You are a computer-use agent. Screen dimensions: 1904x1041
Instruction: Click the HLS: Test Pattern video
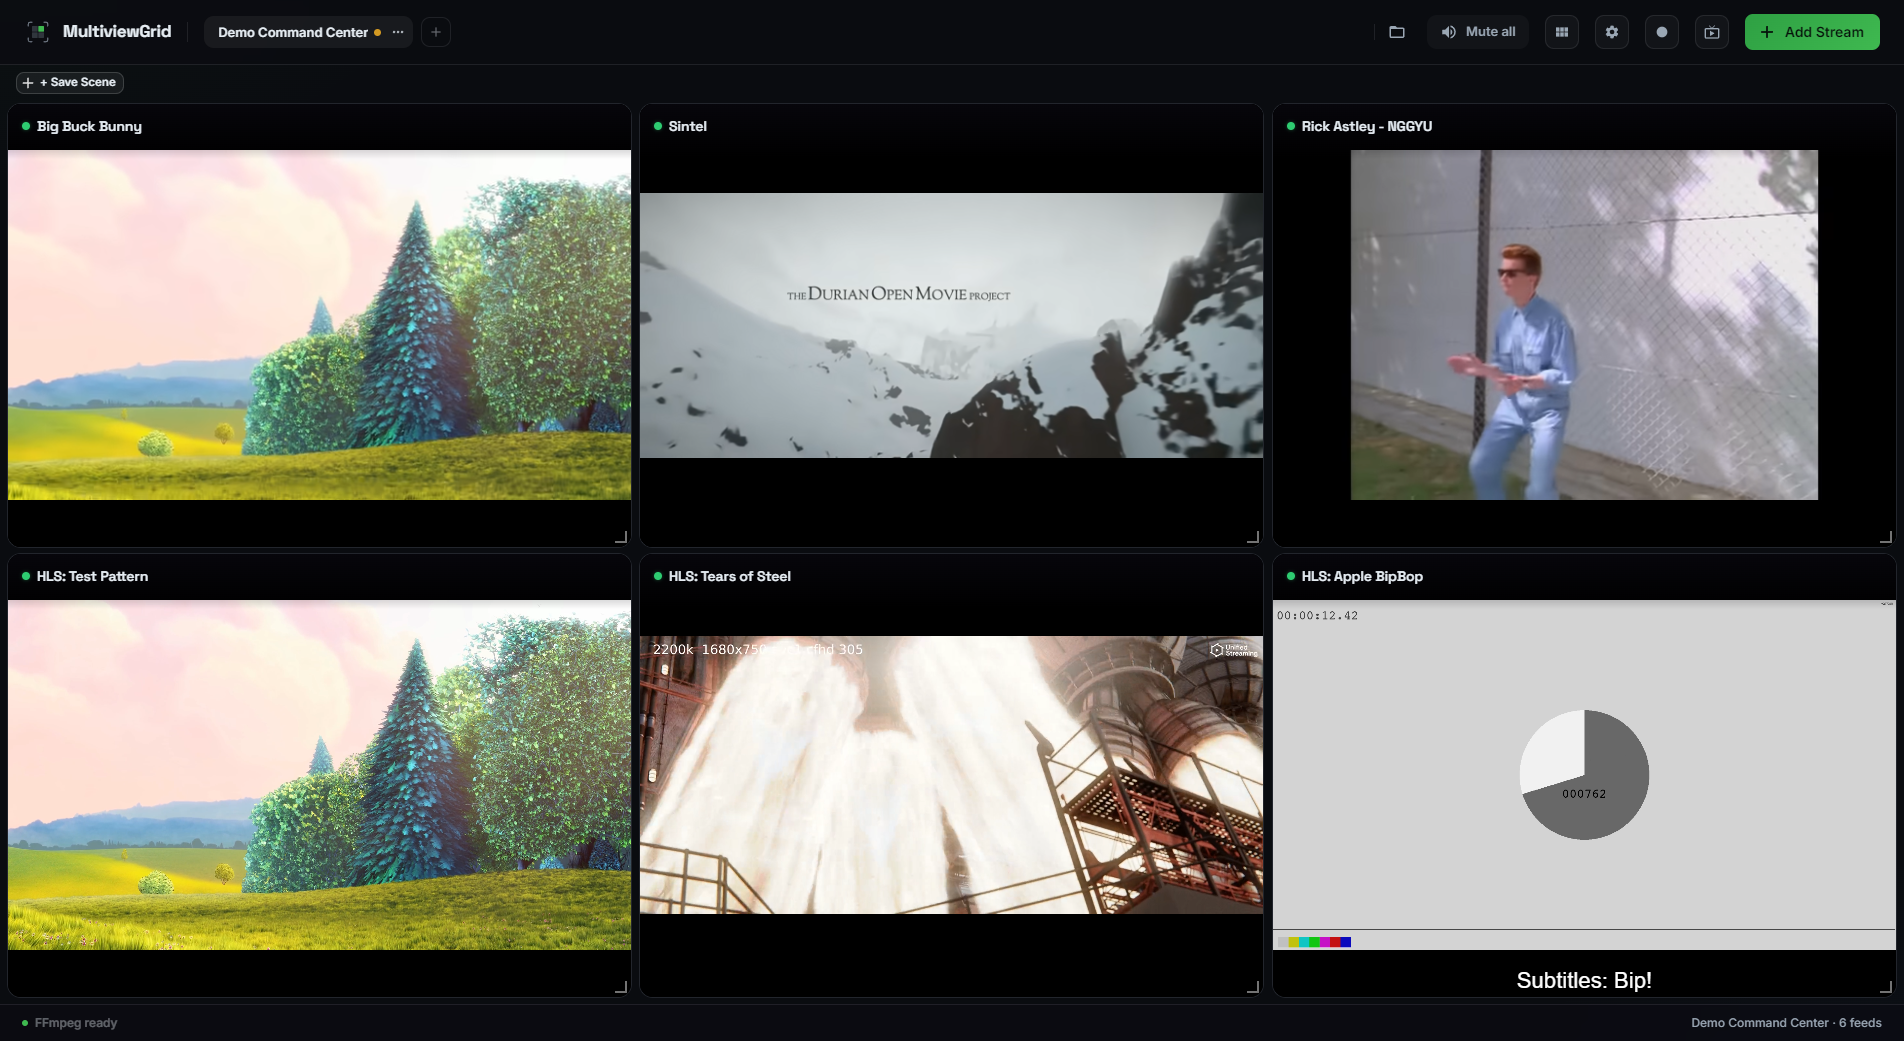[319, 775]
